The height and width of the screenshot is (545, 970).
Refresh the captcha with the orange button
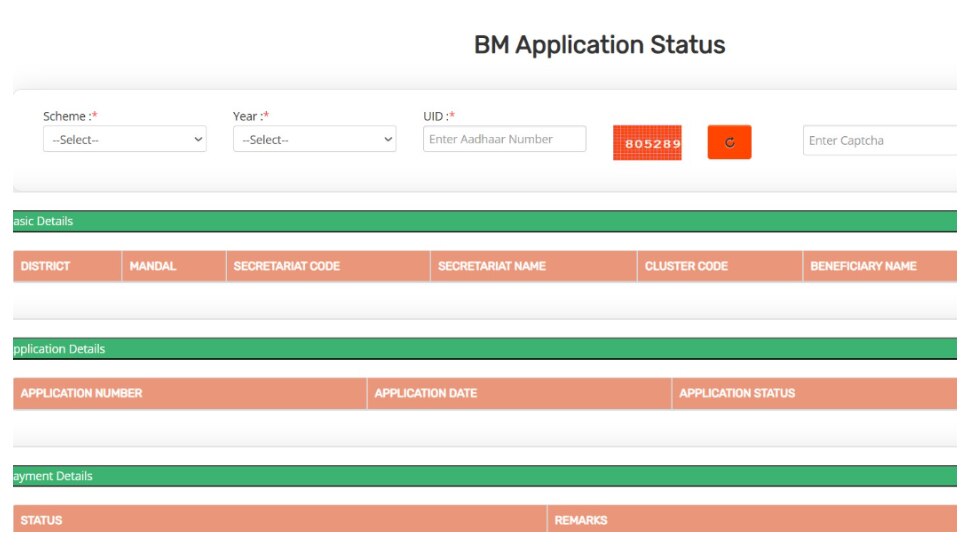(x=729, y=142)
